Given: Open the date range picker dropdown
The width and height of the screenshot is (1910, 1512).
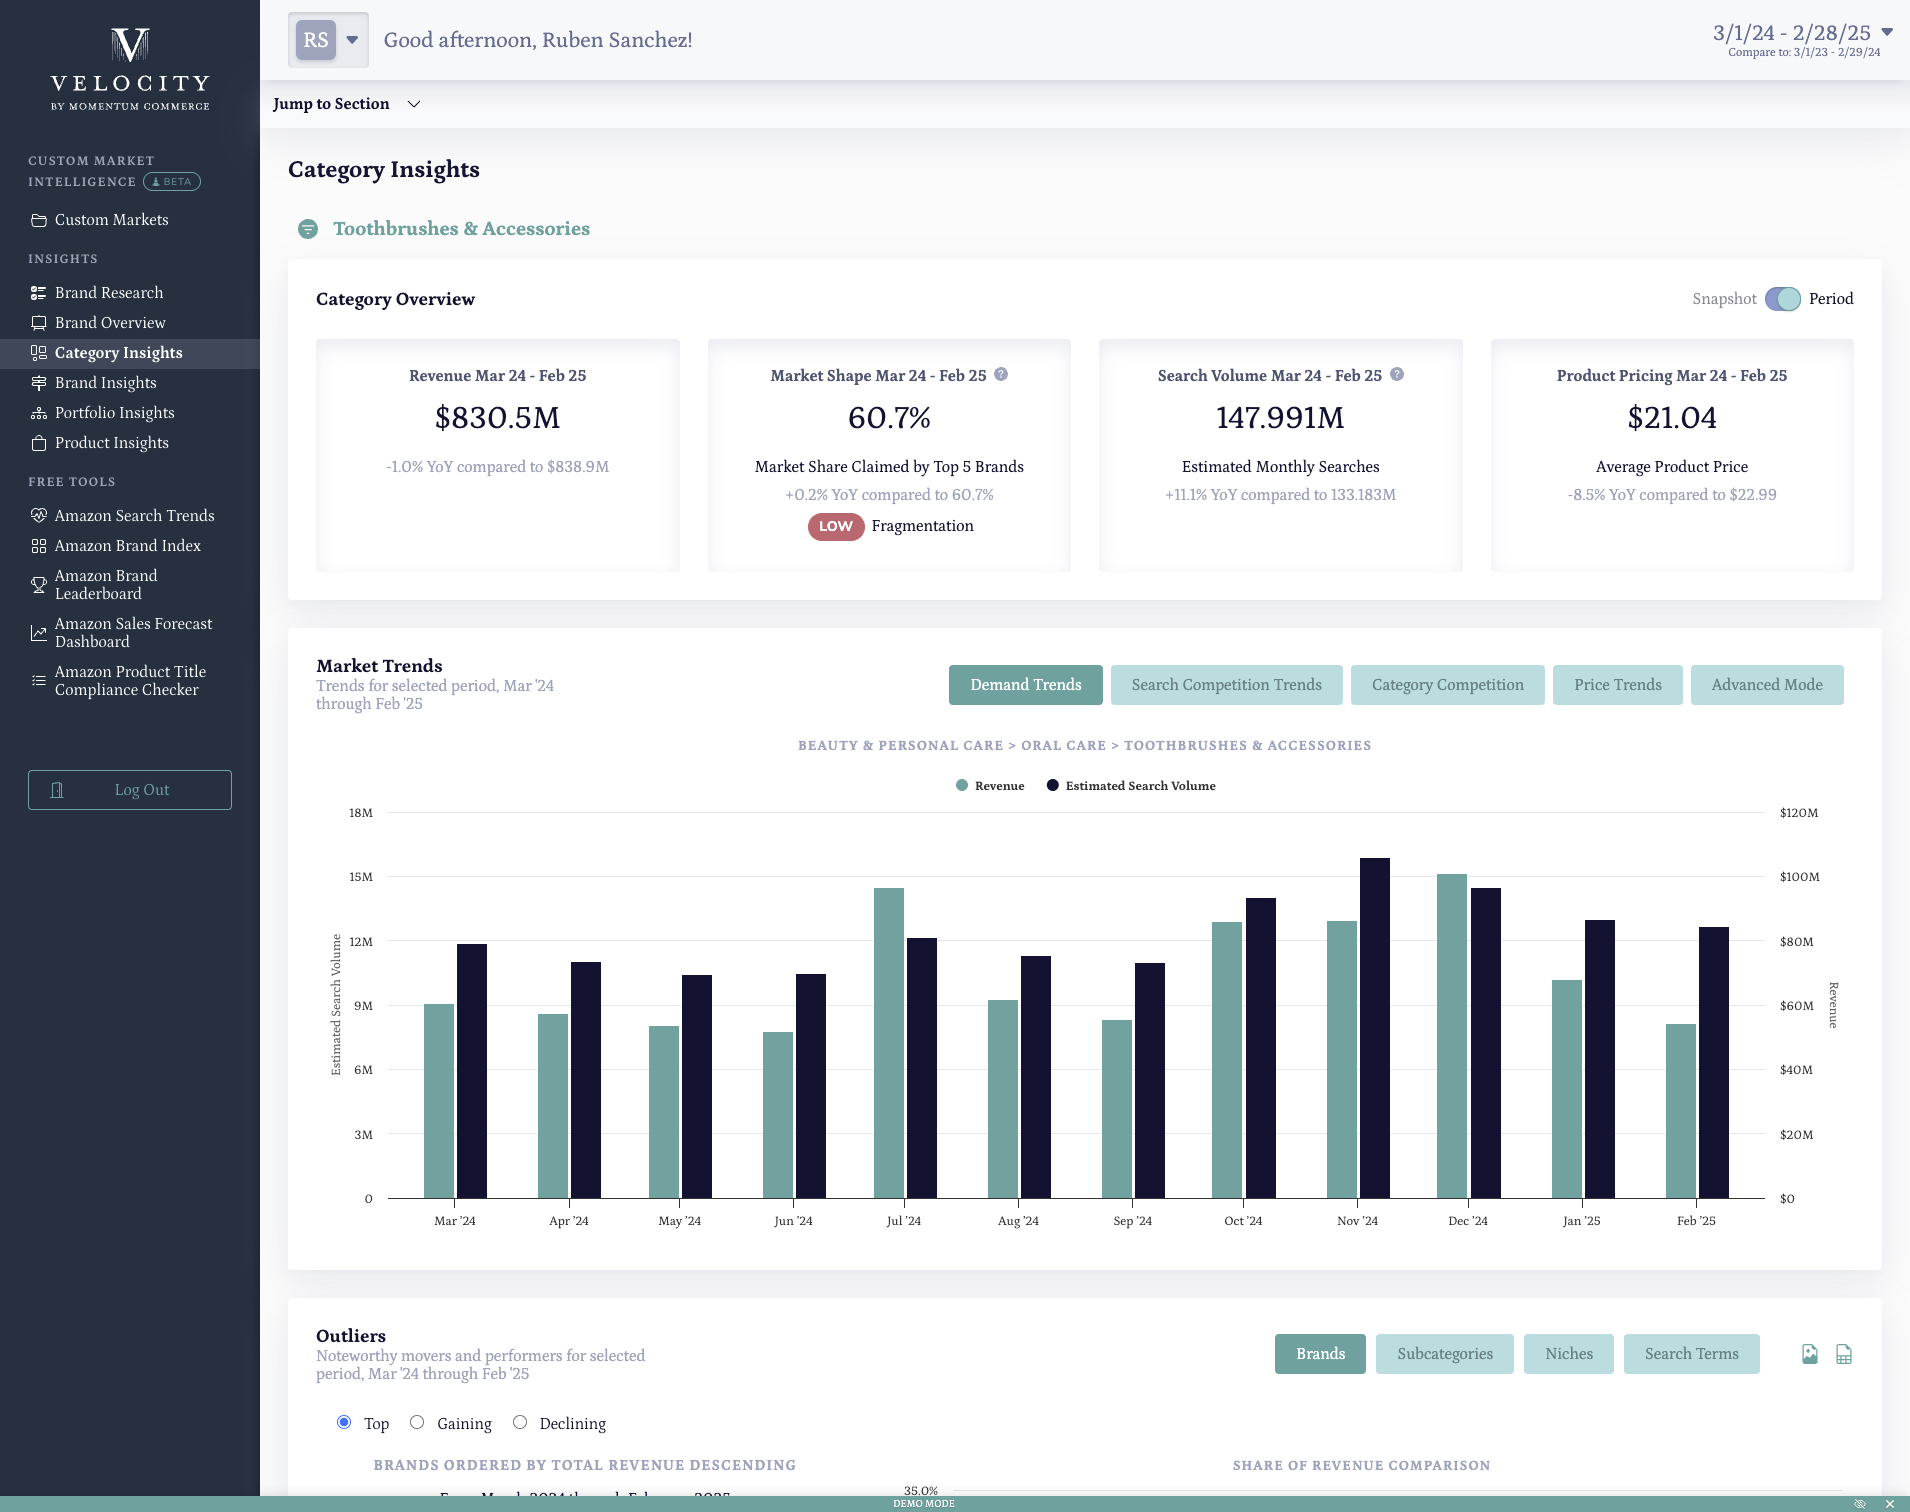Looking at the screenshot, I should pos(1887,32).
